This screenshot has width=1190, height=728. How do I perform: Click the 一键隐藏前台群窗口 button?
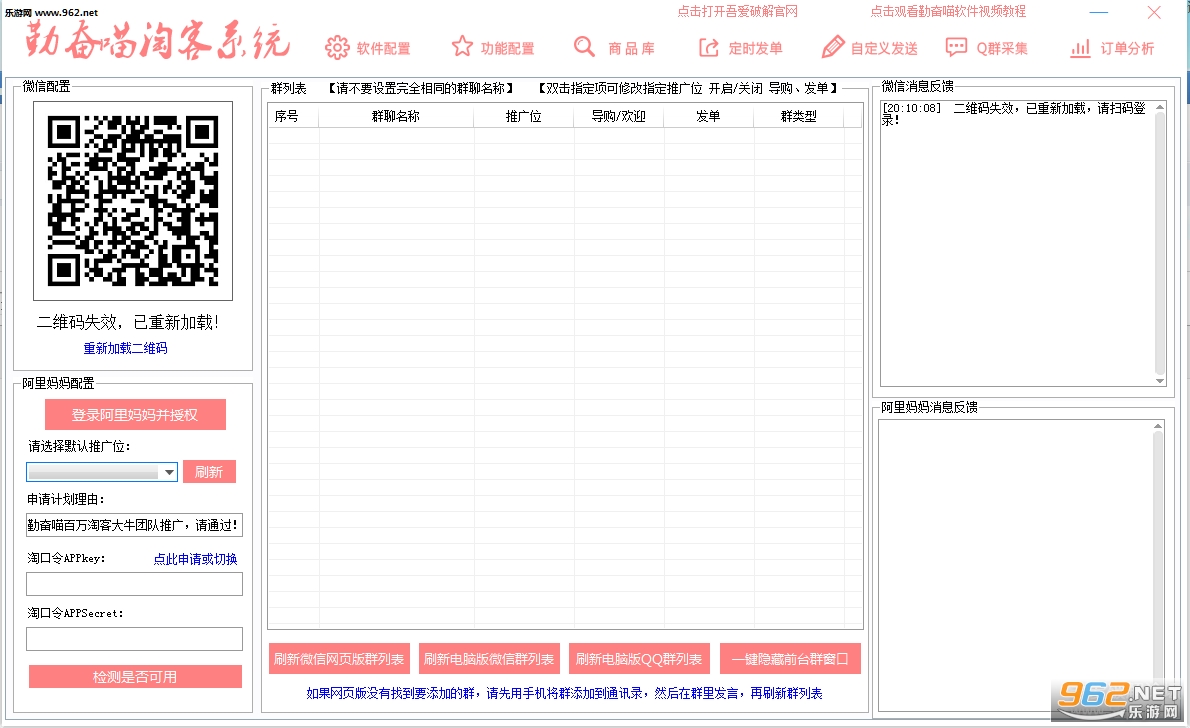[x=790, y=659]
